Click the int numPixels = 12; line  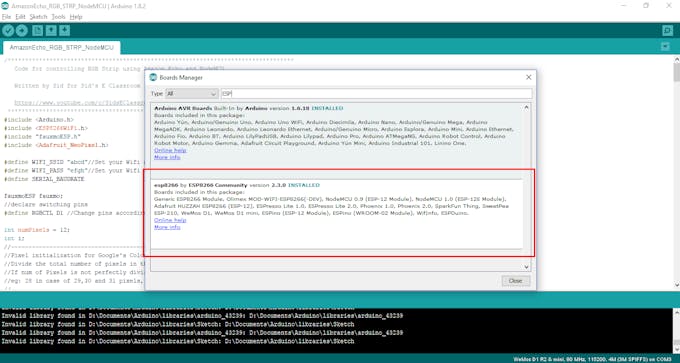pos(37,230)
